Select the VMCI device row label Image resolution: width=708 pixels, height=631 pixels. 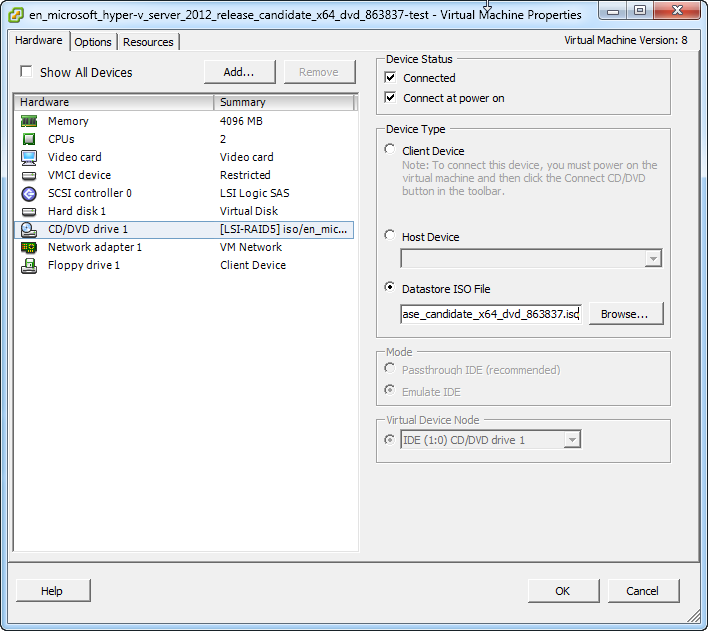[x=79, y=175]
